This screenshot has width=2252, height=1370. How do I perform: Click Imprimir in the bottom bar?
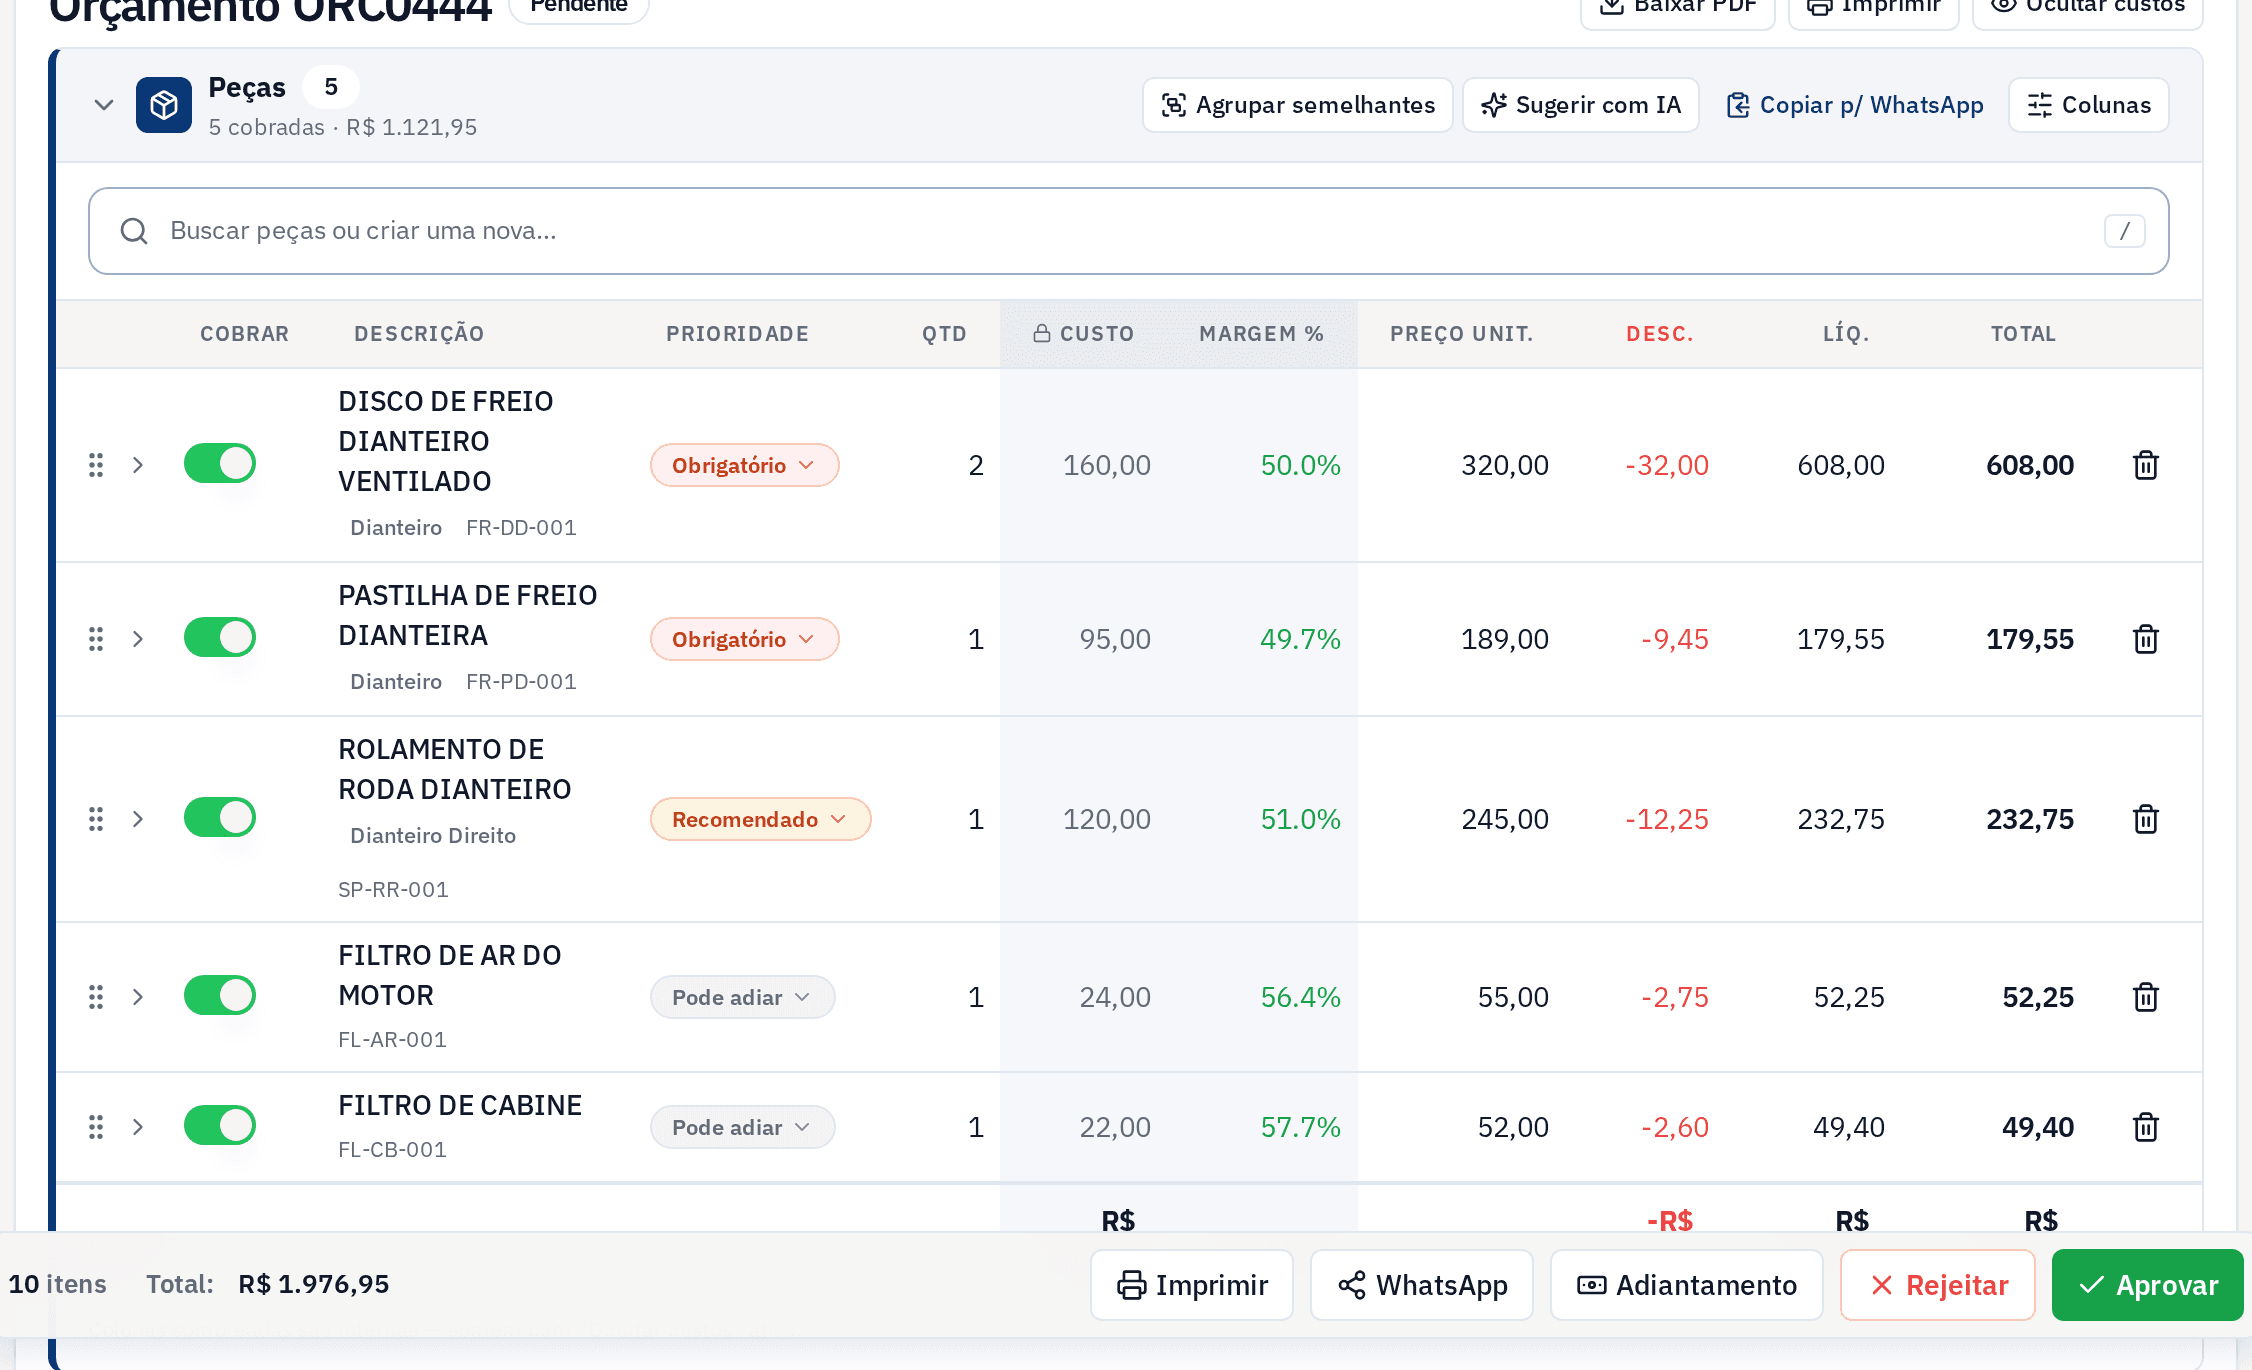1192,1285
